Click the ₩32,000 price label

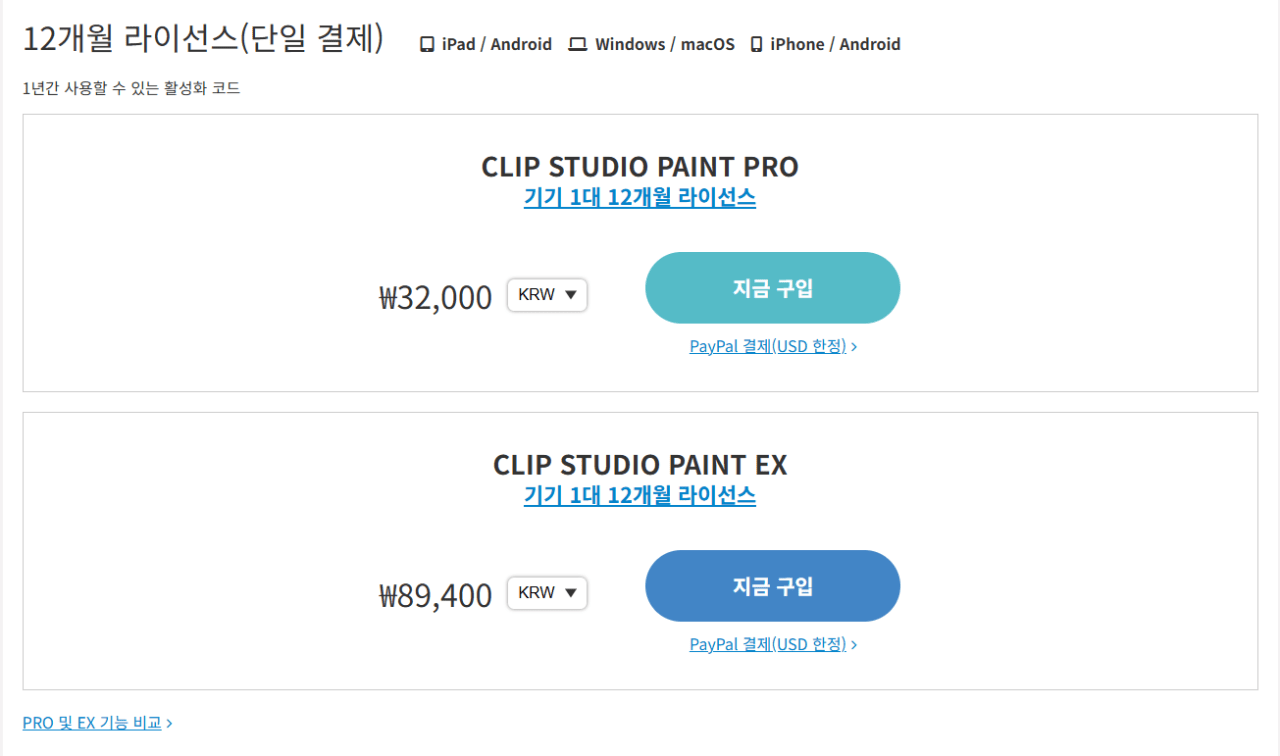[x=434, y=296]
